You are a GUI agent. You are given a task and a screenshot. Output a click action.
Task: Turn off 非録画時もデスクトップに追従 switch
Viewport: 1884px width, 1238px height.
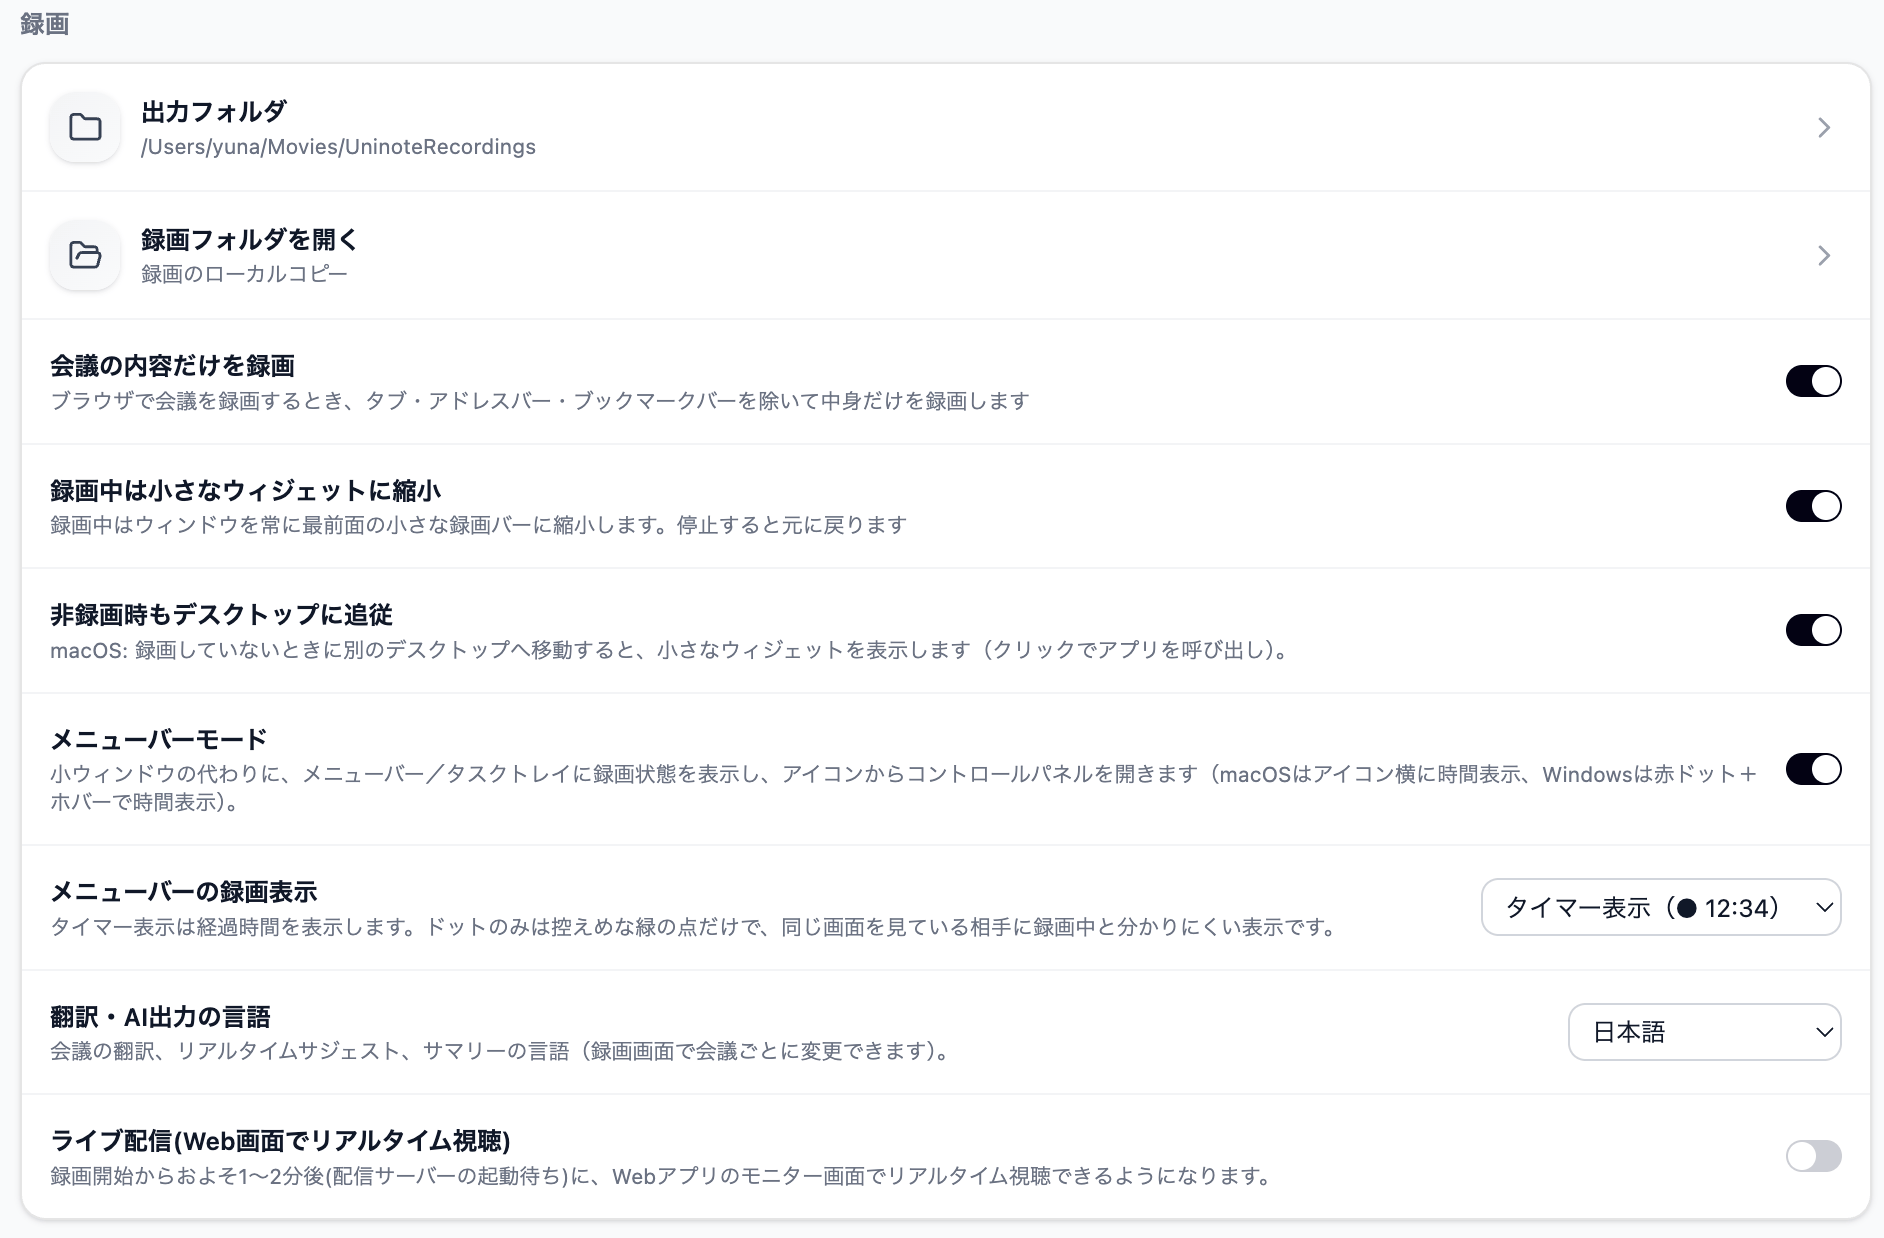(x=1813, y=630)
